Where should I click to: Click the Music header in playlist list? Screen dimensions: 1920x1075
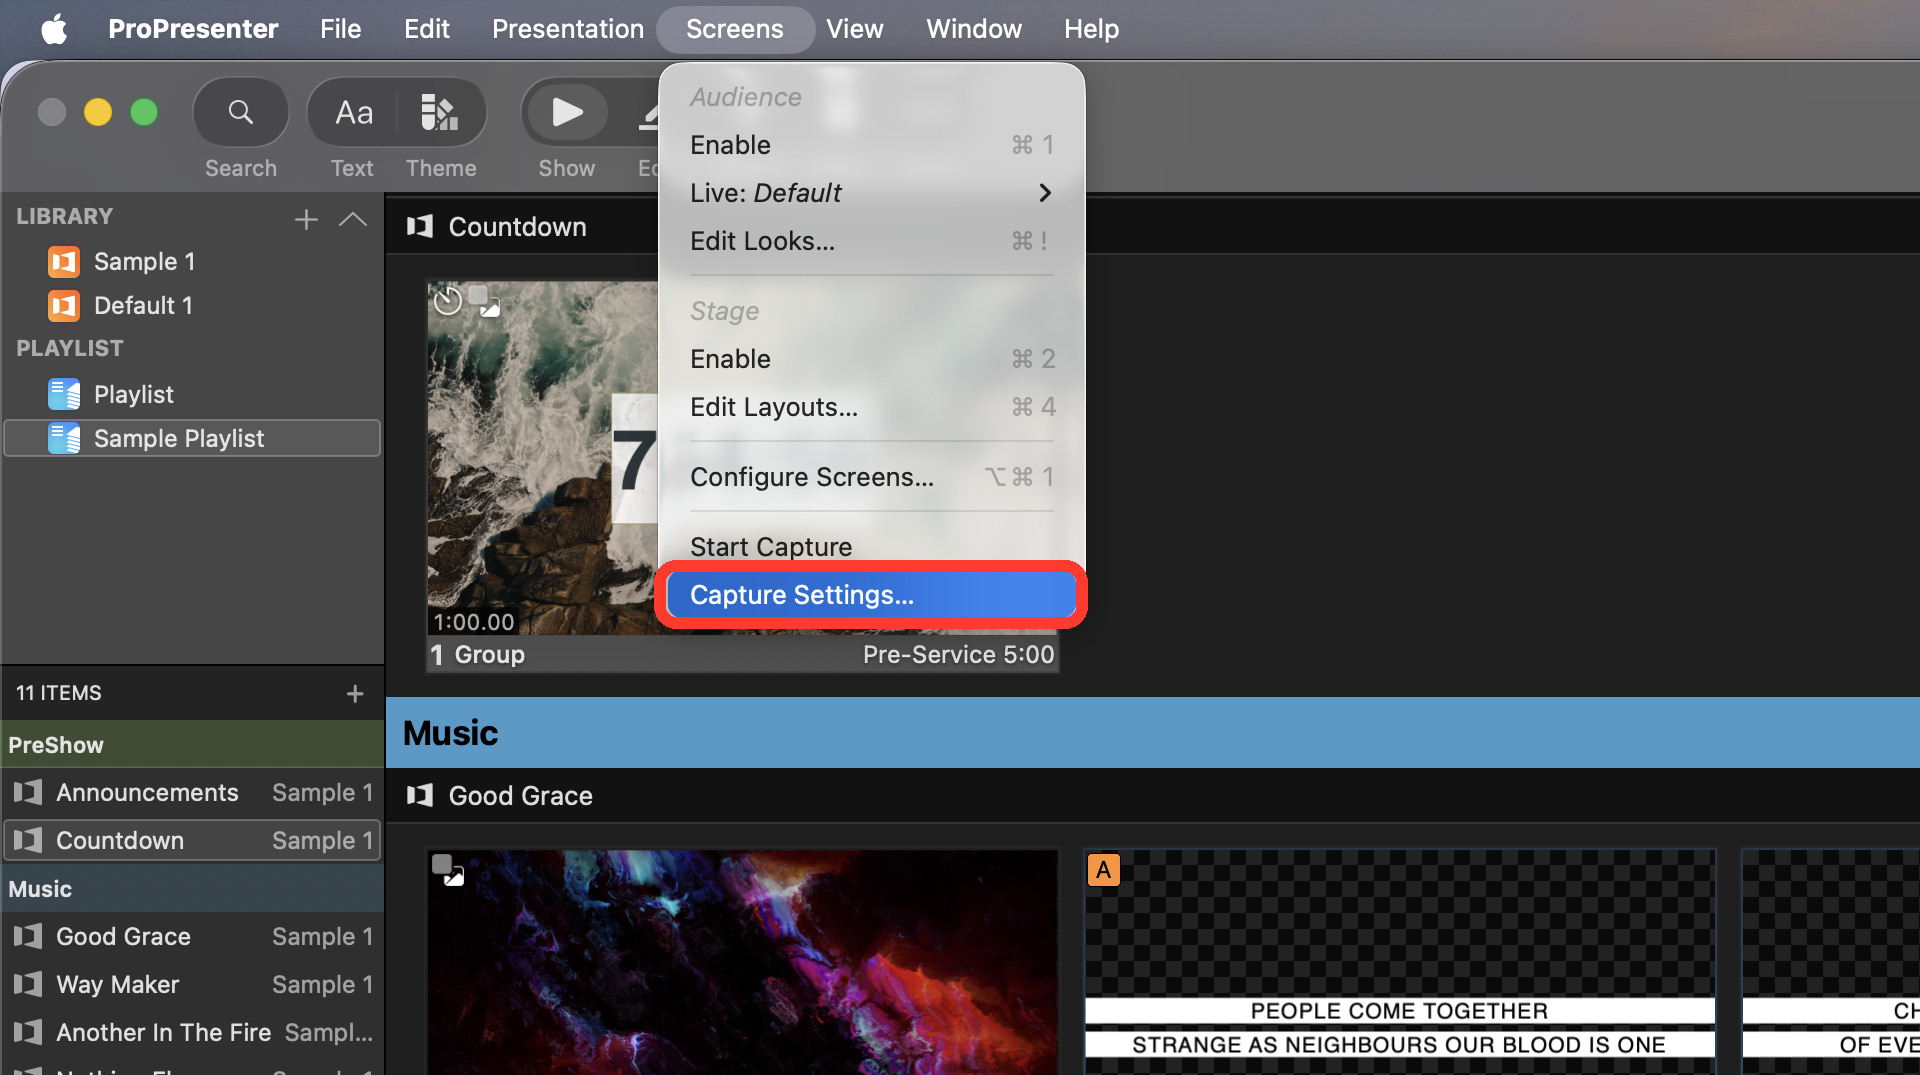192,889
